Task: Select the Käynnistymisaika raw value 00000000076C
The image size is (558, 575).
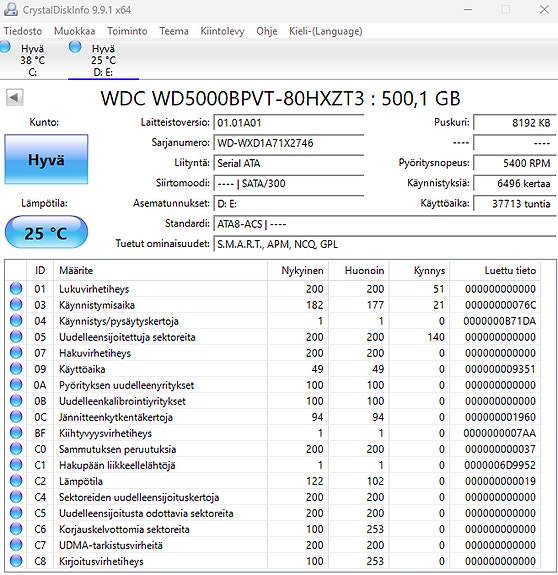Action: click(500, 305)
